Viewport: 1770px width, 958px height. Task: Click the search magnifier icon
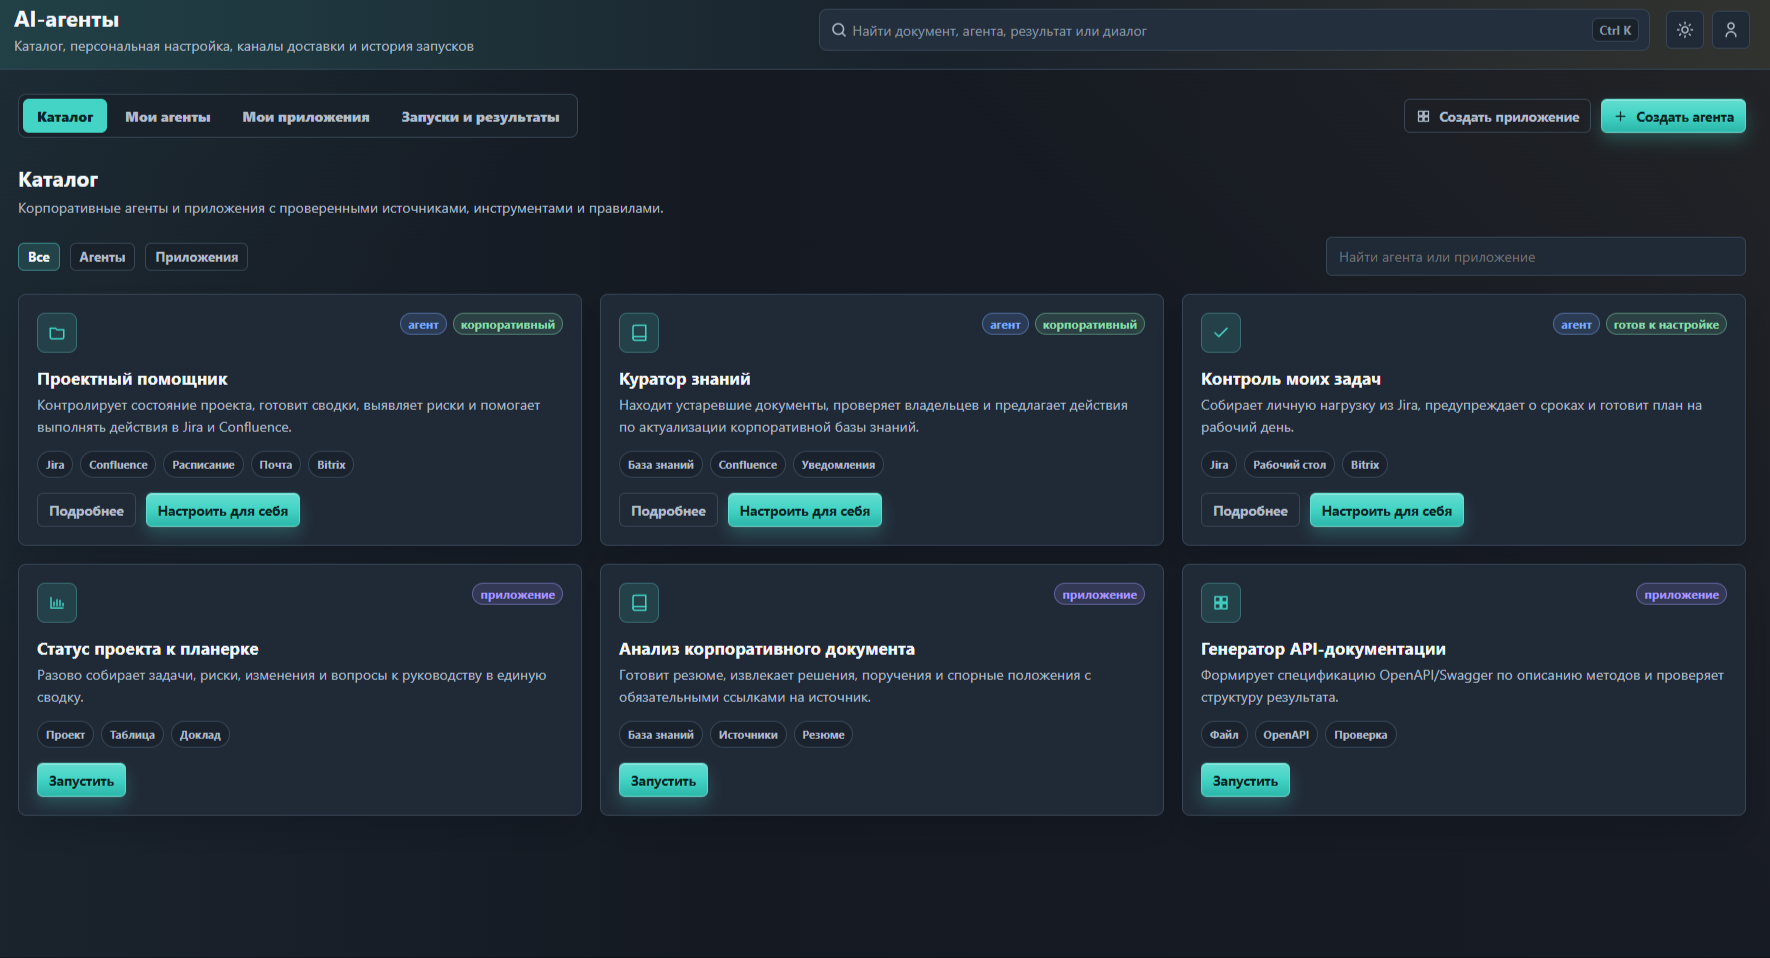[x=839, y=30]
